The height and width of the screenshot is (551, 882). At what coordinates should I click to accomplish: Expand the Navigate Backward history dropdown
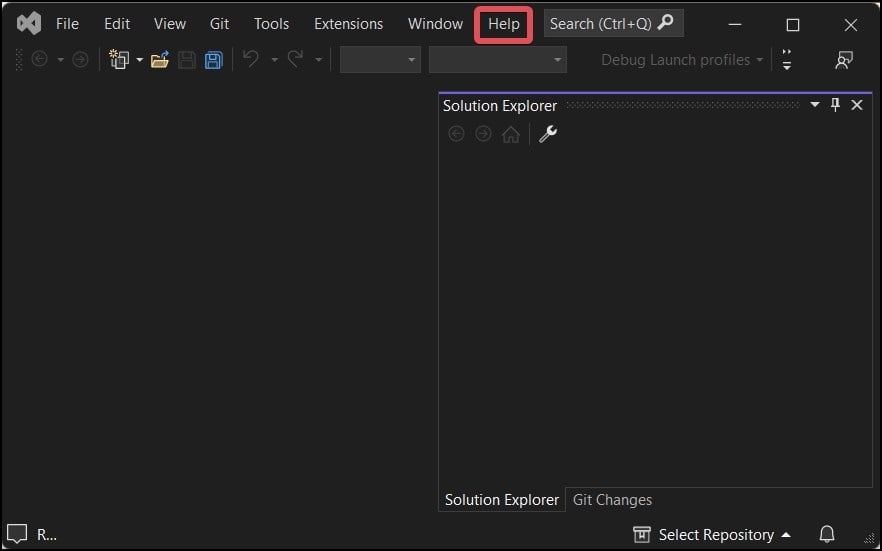(60, 60)
